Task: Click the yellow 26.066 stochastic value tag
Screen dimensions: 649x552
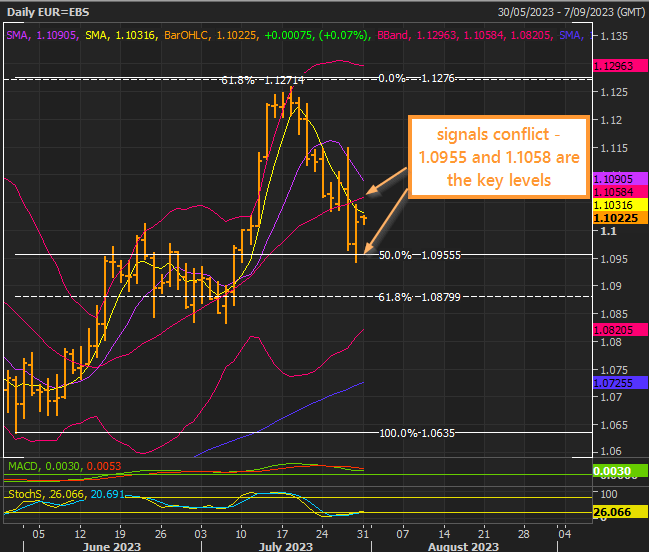Action: tap(620, 512)
